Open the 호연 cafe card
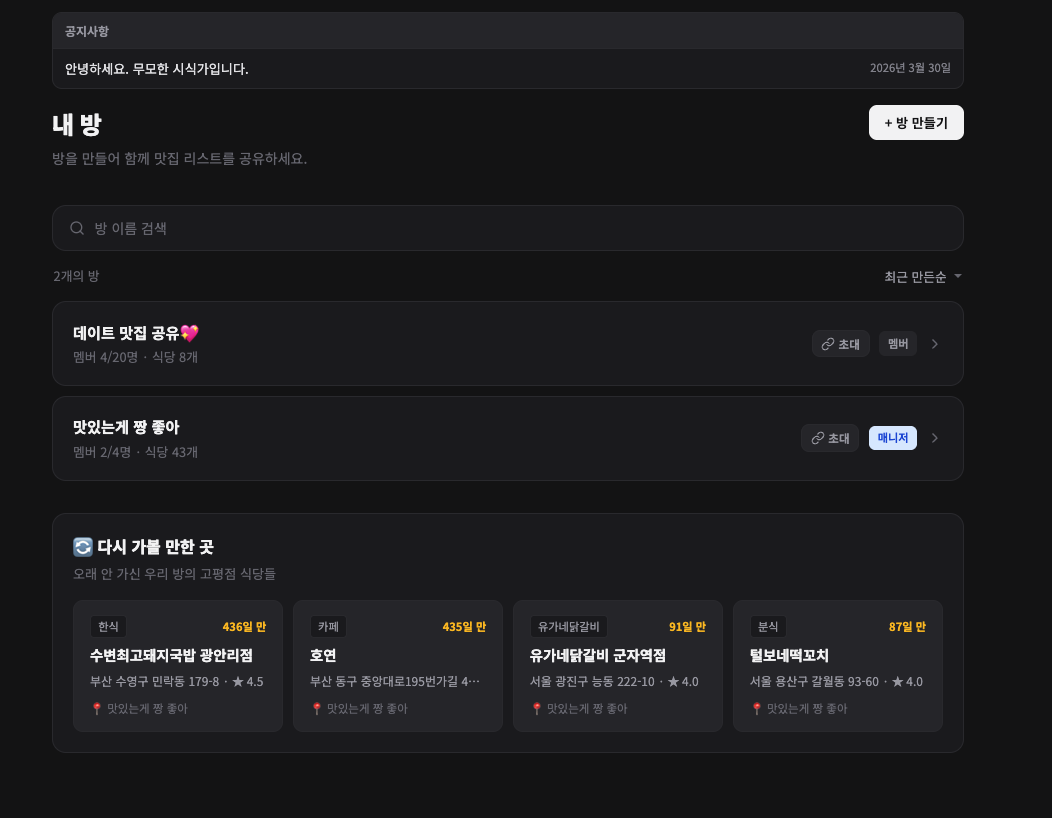 (x=398, y=666)
